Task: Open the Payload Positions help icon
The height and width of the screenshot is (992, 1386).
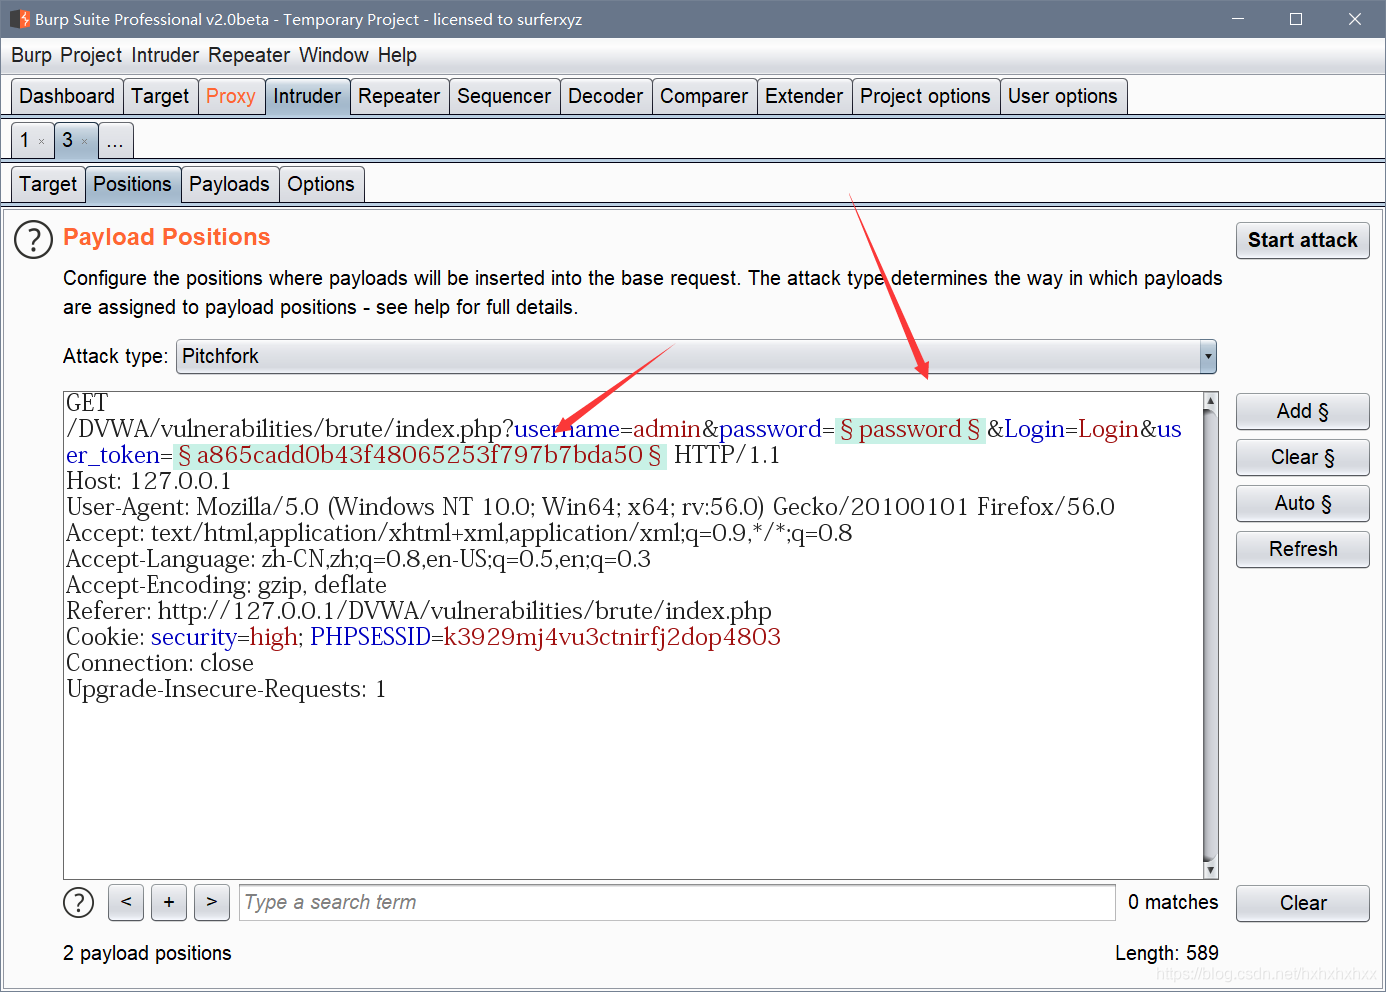Action: point(33,240)
